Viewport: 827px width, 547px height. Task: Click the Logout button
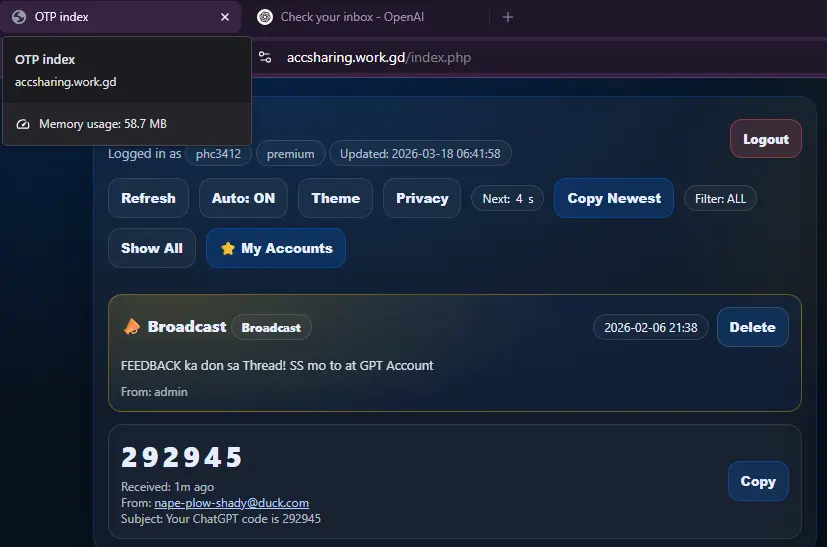766,139
